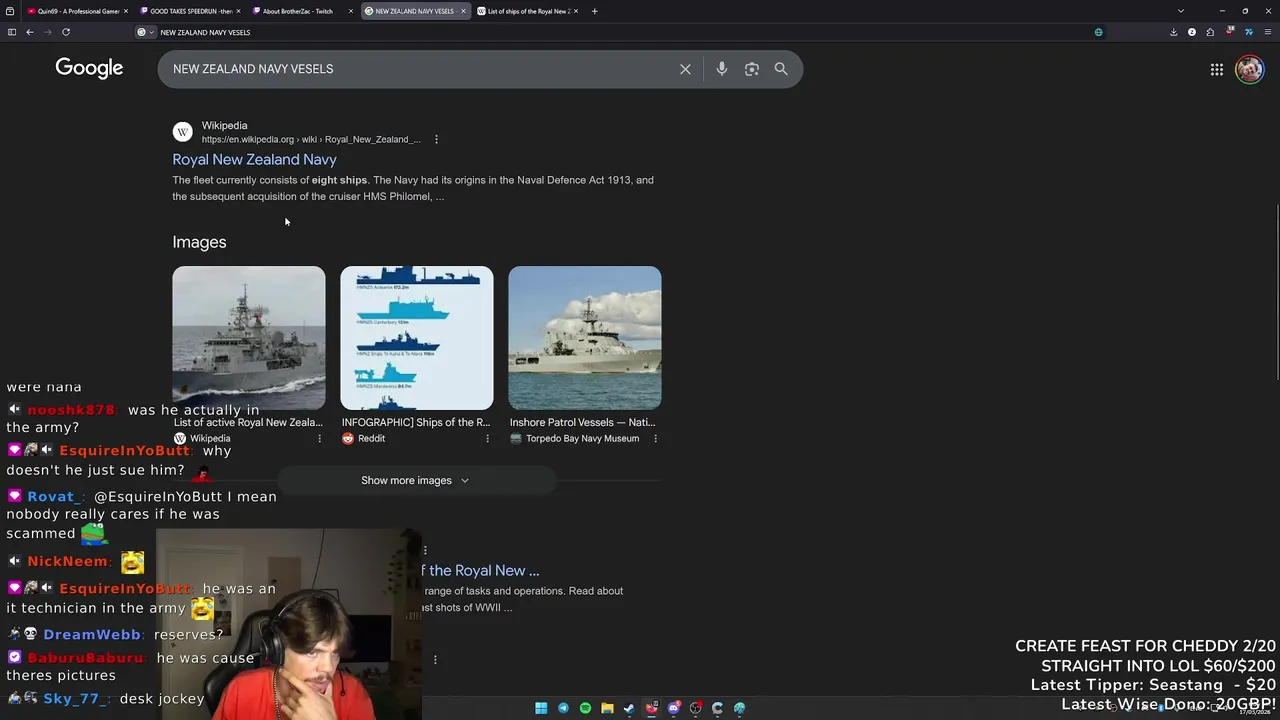Open INFOGRAPHIC Ships of the R... caption
This screenshot has height=720, width=1280.
(416, 422)
